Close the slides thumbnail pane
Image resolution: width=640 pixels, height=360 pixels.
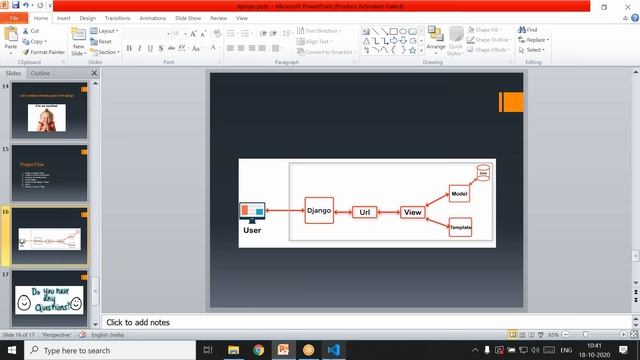(94, 73)
